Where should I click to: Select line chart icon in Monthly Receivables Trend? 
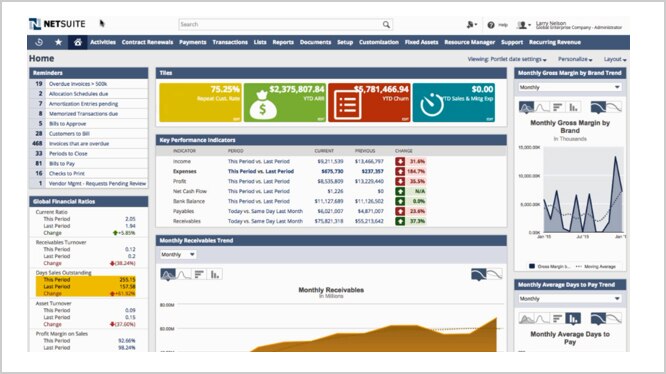pyautogui.click(x=183, y=275)
